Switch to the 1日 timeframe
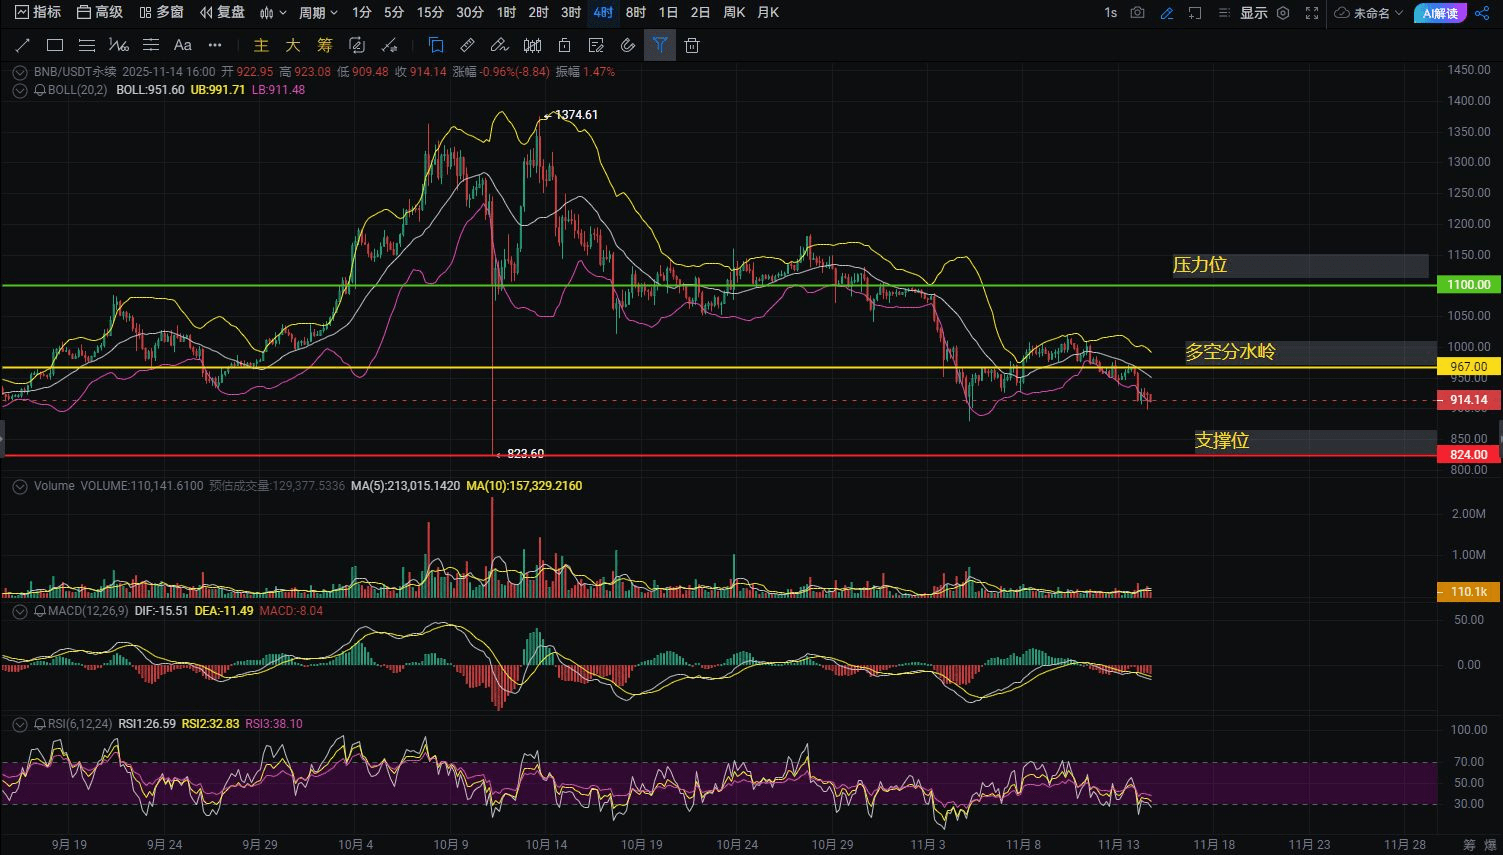1503x855 pixels. (x=668, y=13)
